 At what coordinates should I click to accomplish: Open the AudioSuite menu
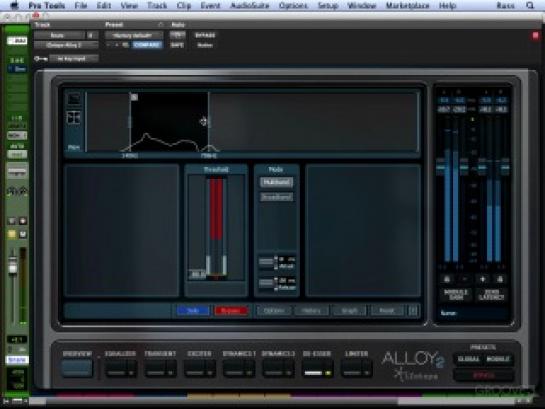[x=250, y=6]
